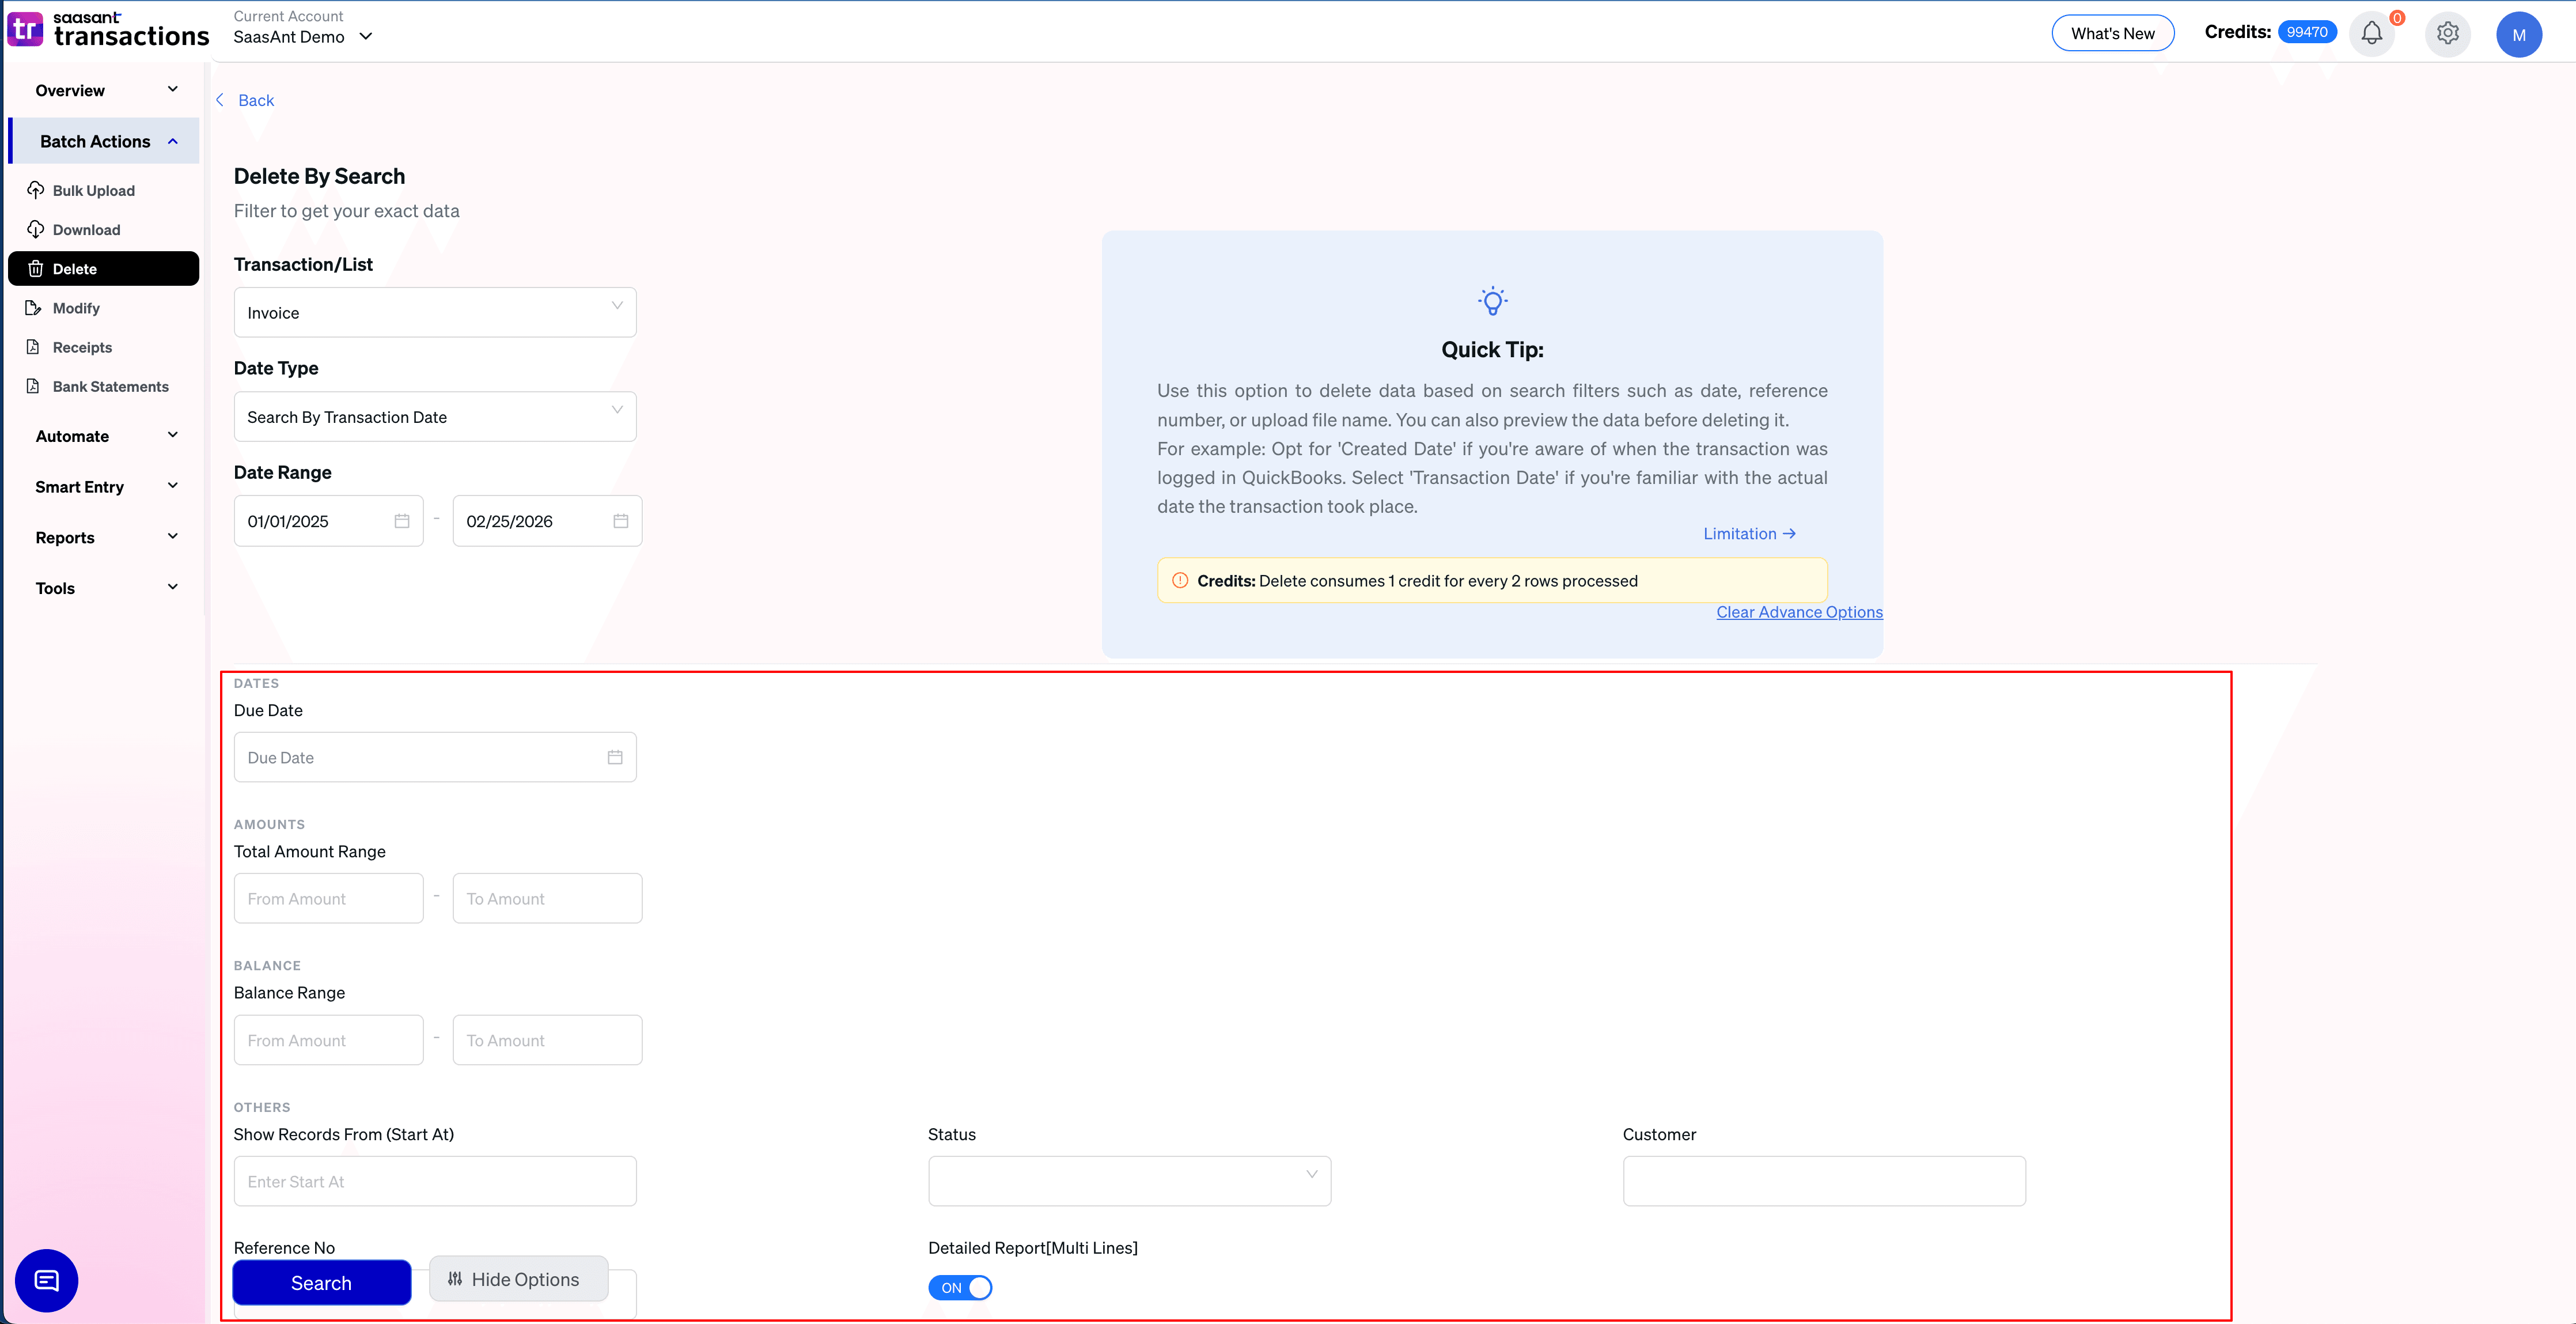Click the Download icon in Batch Actions
The width and height of the screenshot is (2576, 1324).
(x=35, y=229)
